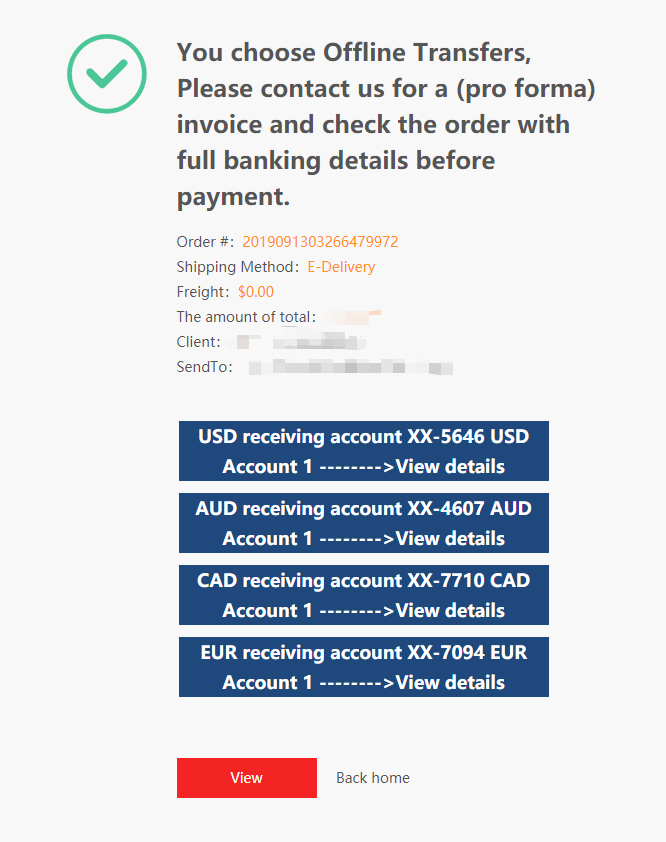Click the red View button
This screenshot has width=666, height=842.
(247, 778)
